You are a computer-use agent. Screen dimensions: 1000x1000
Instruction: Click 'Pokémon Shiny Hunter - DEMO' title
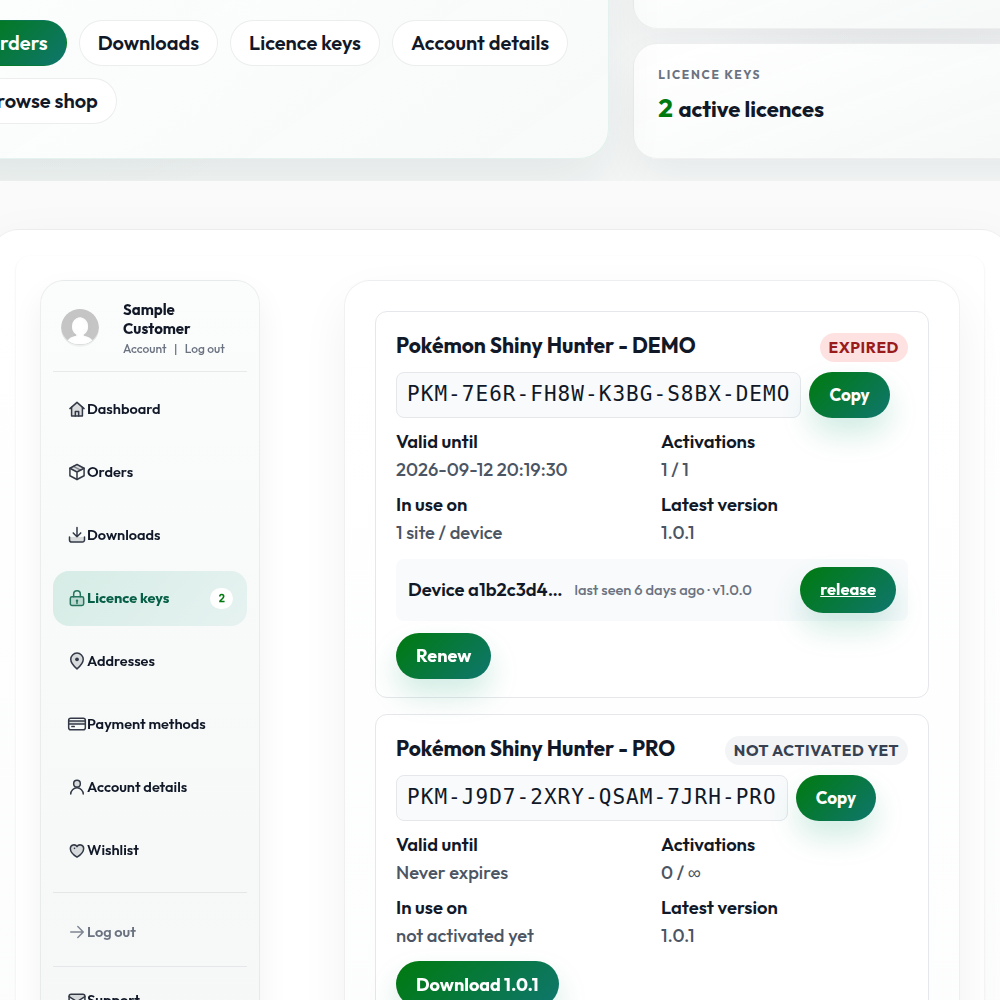click(545, 346)
